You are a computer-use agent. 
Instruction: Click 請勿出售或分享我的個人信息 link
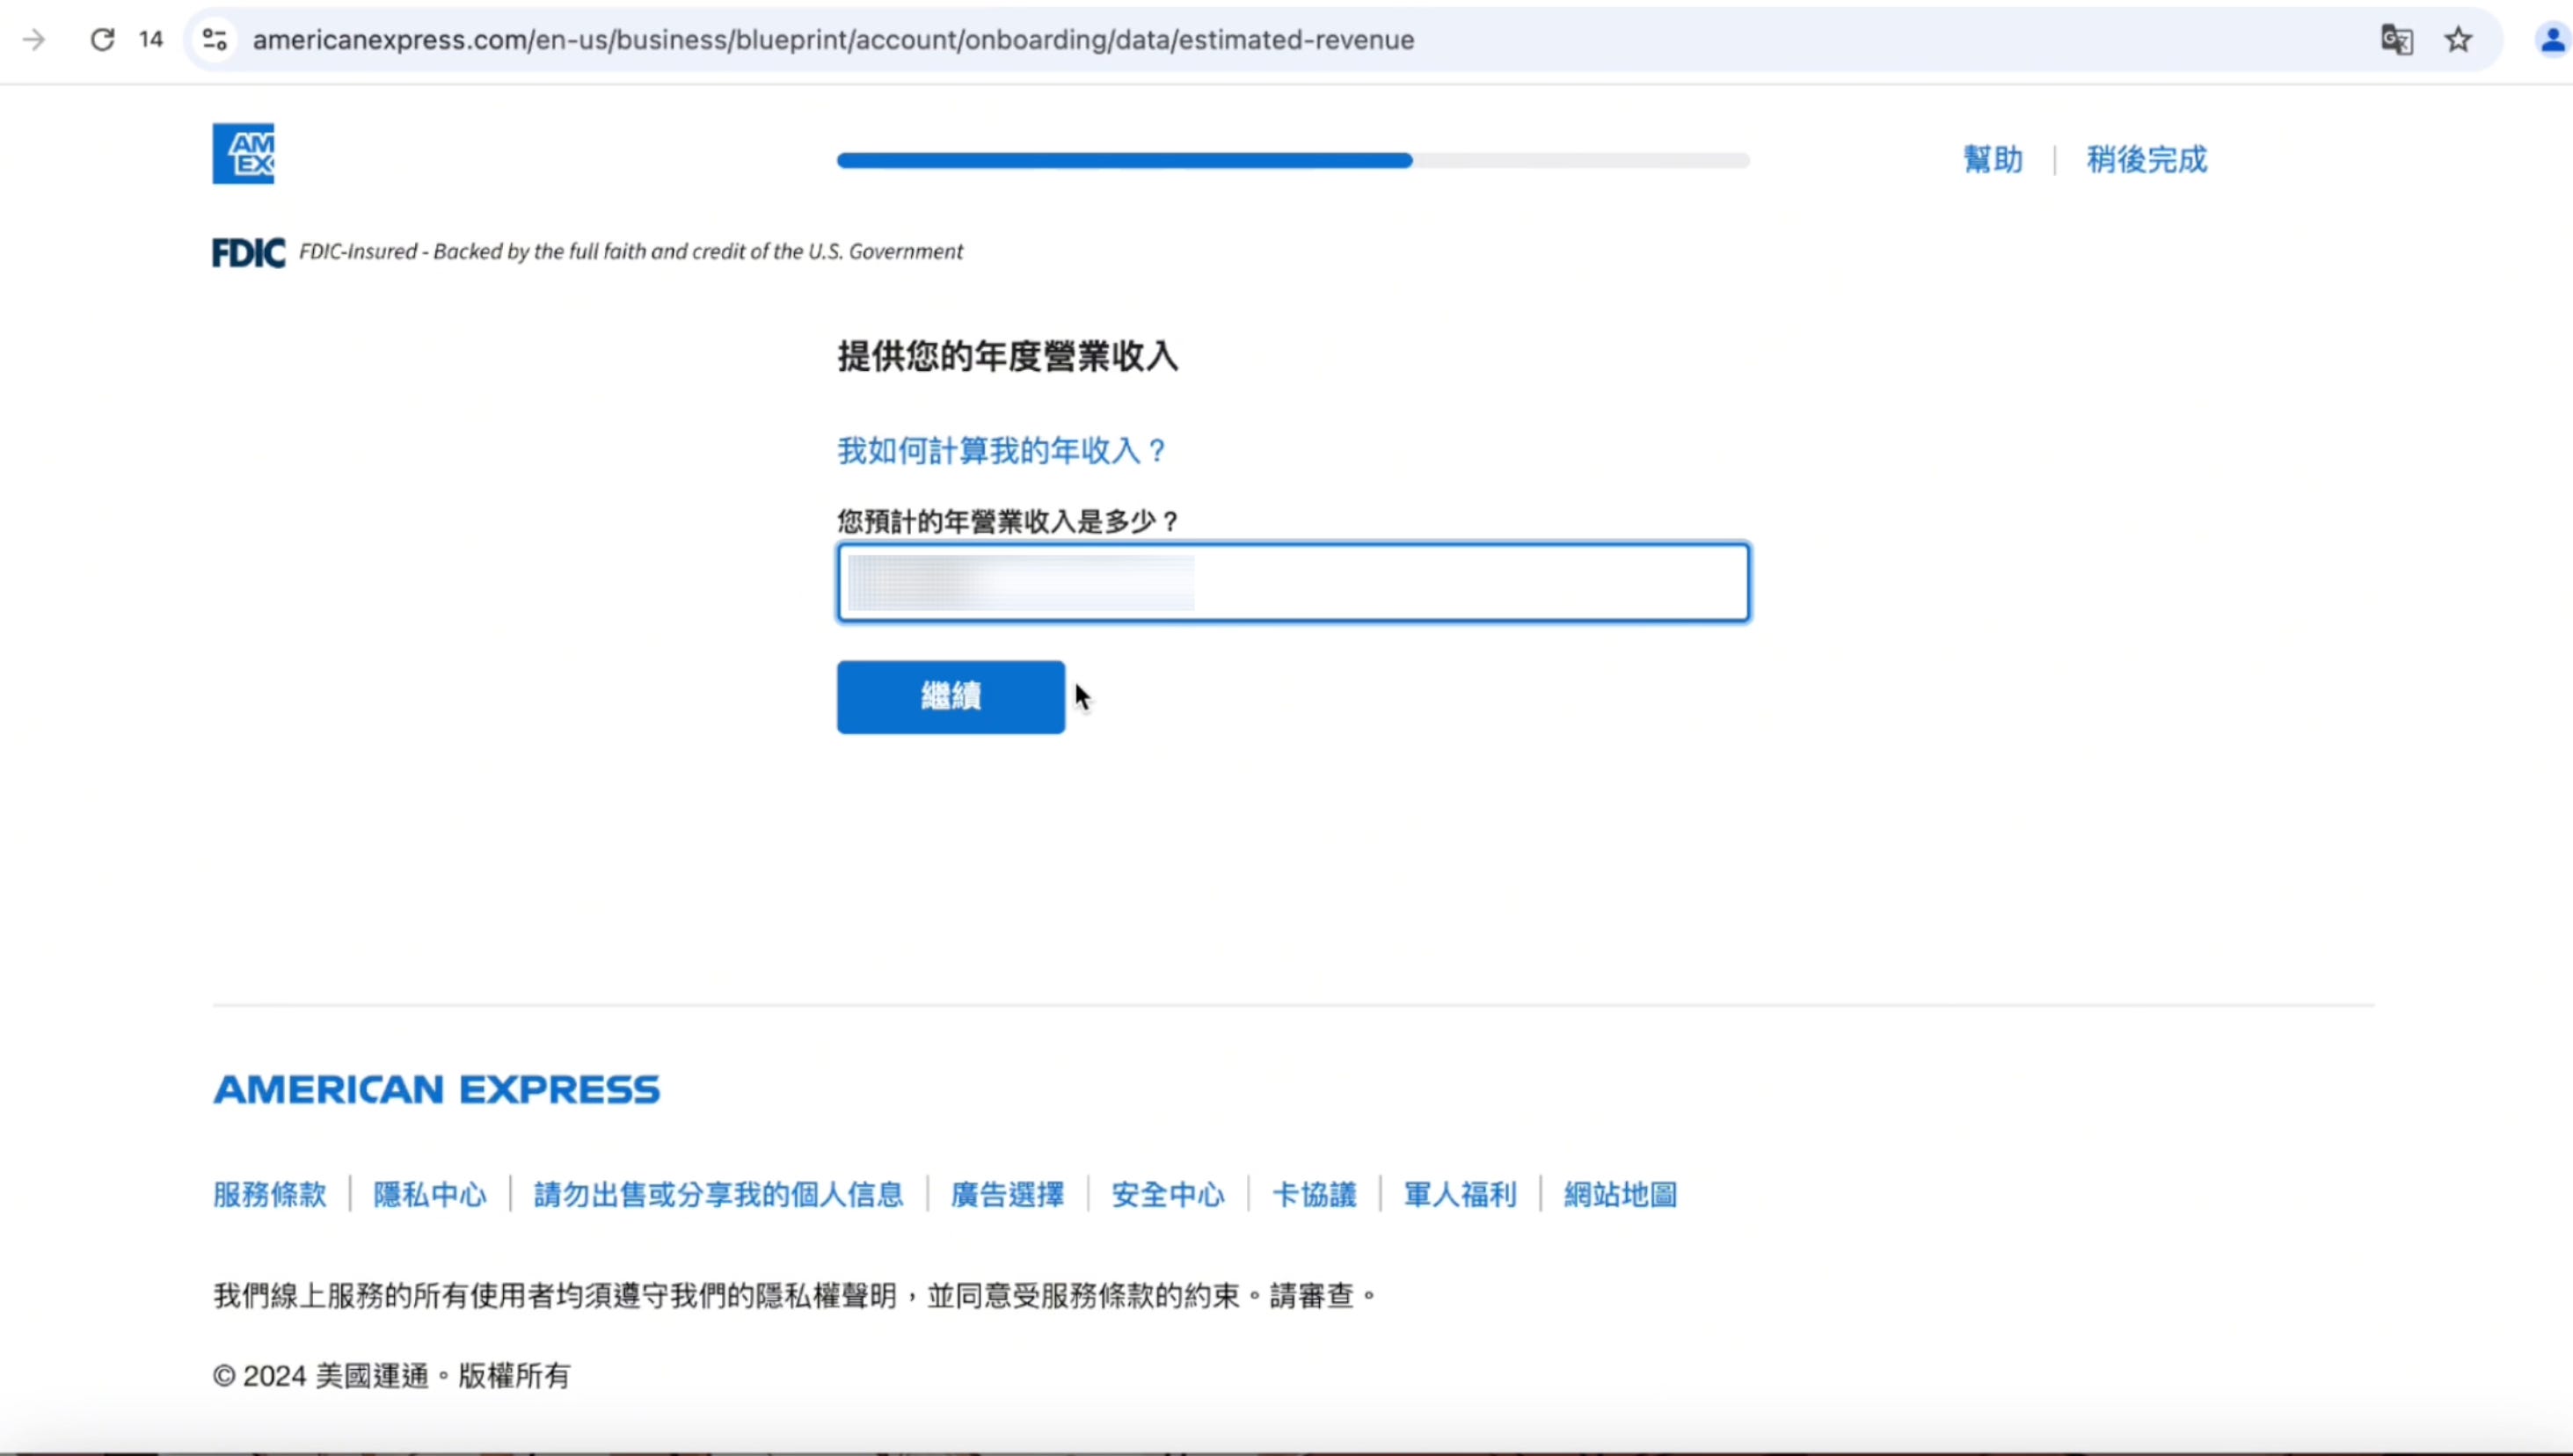click(718, 1195)
